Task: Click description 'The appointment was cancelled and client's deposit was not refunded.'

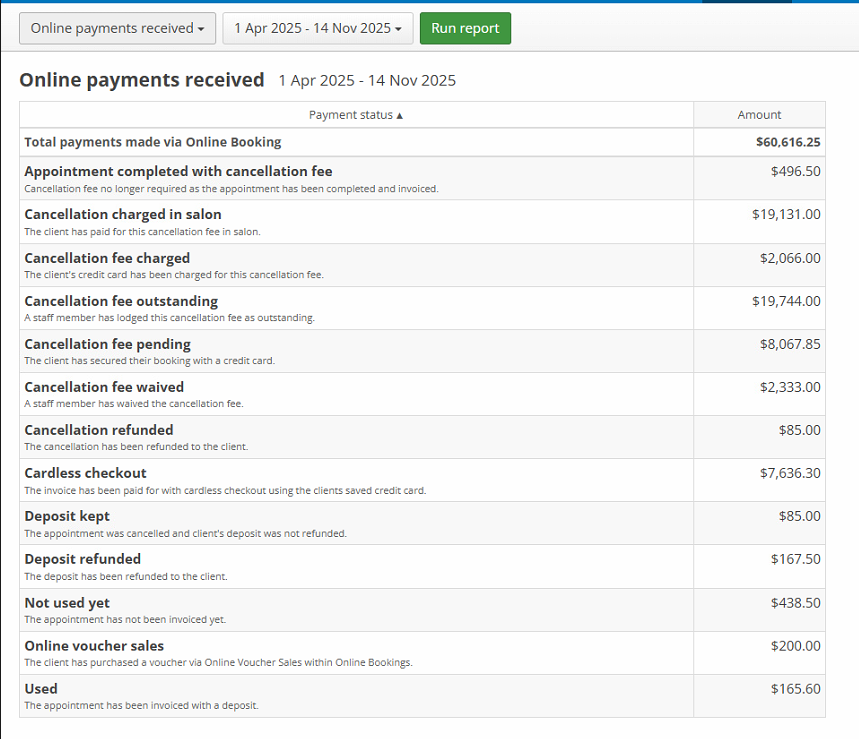Action: (186, 534)
